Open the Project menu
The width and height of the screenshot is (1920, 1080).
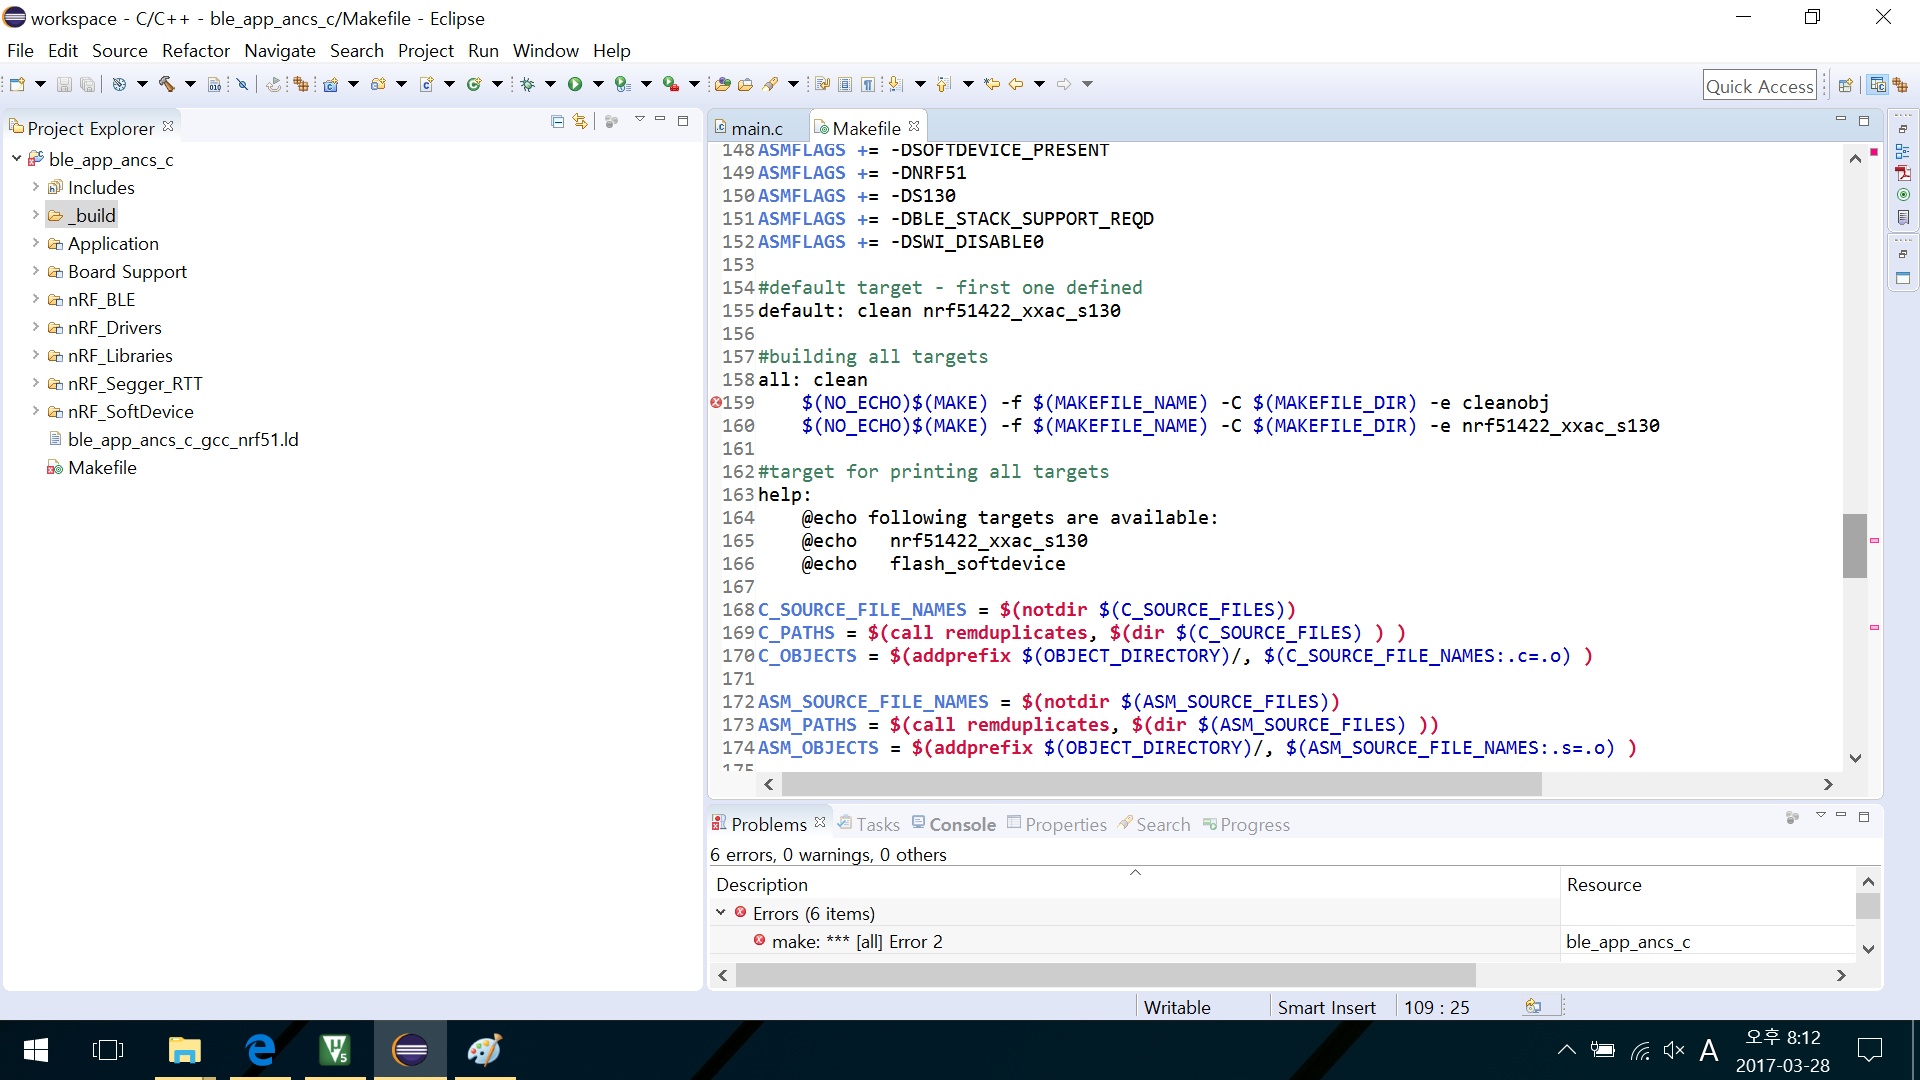[x=426, y=50]
